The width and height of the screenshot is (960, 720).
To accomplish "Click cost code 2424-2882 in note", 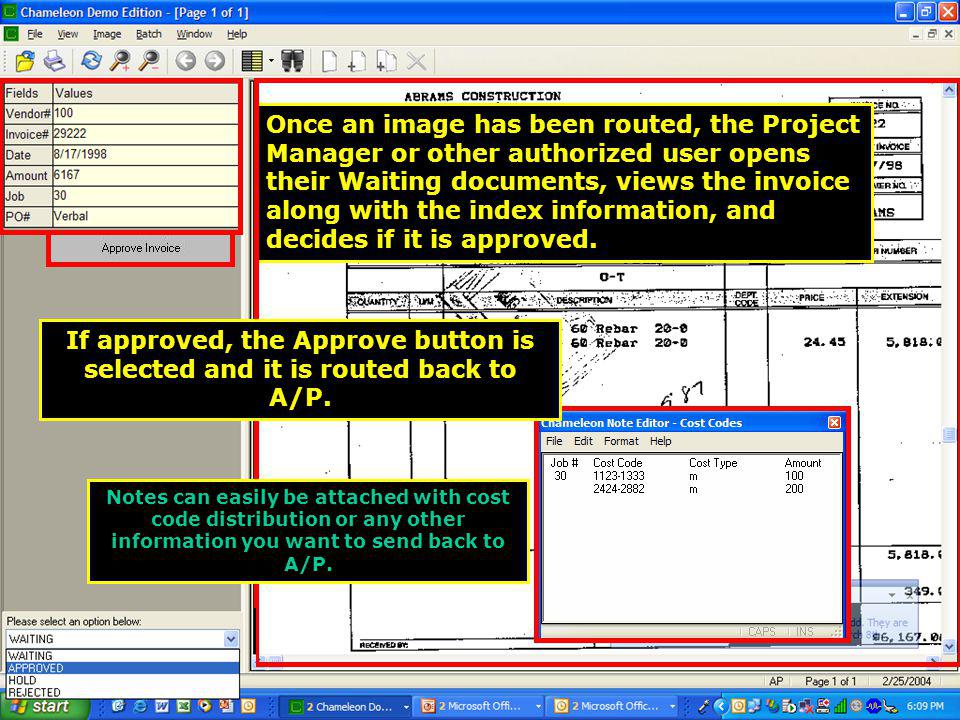I will (618, 489).
